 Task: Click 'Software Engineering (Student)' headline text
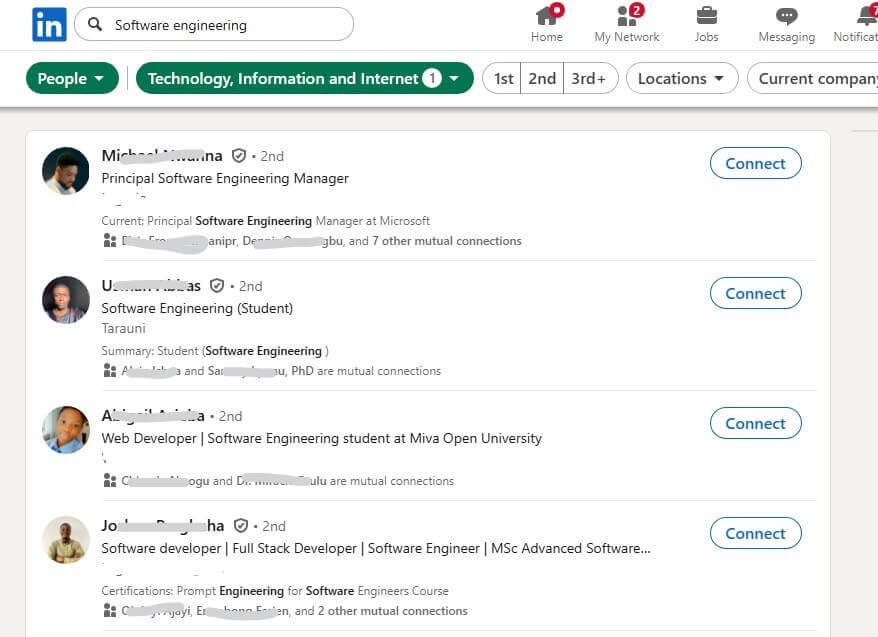tap(197, 308)
